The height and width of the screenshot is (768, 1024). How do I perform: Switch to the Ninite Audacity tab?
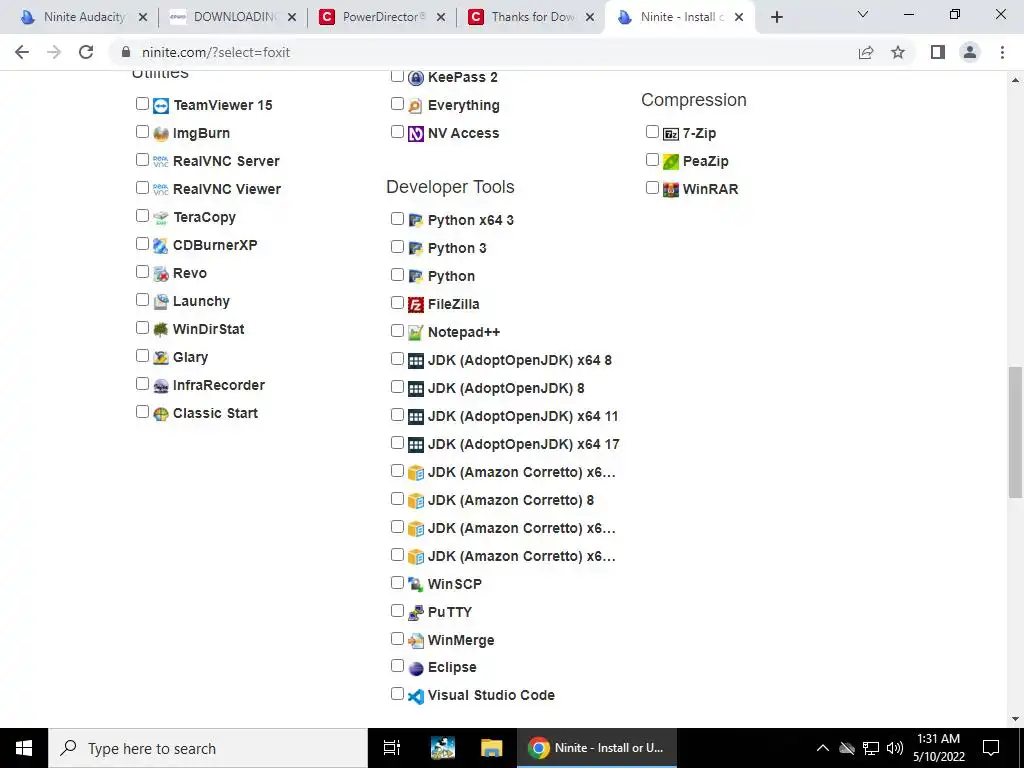pyautogui.click(x=82, y=17)
